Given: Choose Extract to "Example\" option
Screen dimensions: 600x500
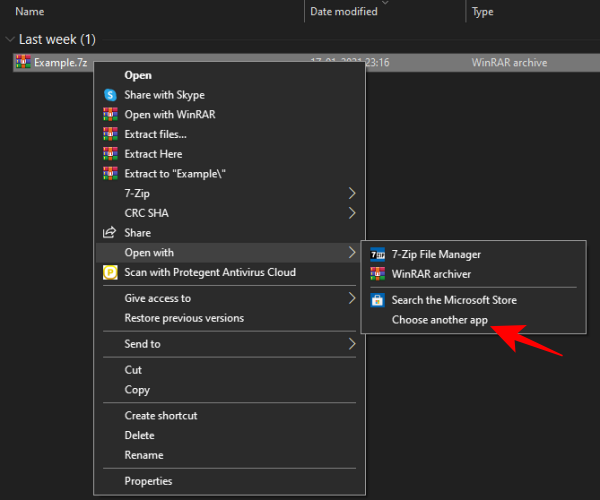Looking at the screenshot, I should pyautogui.click(x=175, y=174).
